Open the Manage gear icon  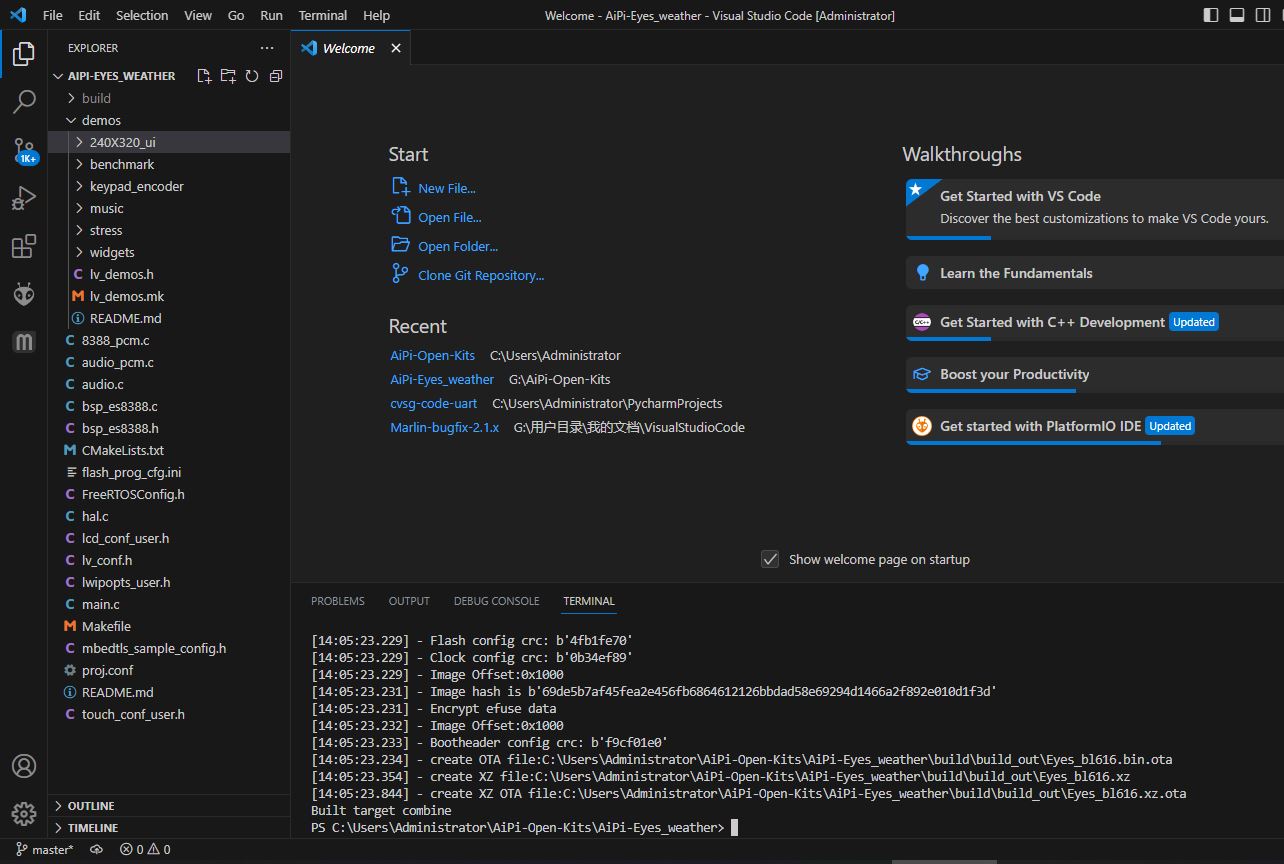24,814
